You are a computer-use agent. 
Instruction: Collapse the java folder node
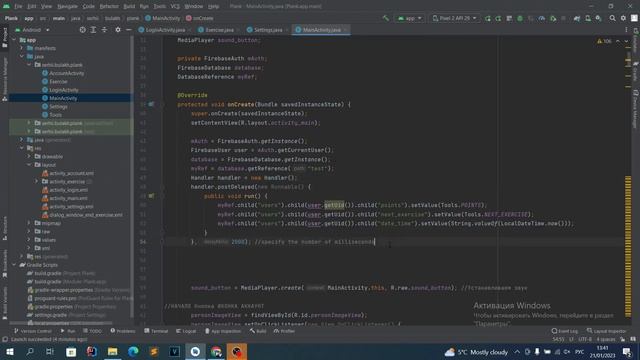pyautogui.click(x=22, y=56)
